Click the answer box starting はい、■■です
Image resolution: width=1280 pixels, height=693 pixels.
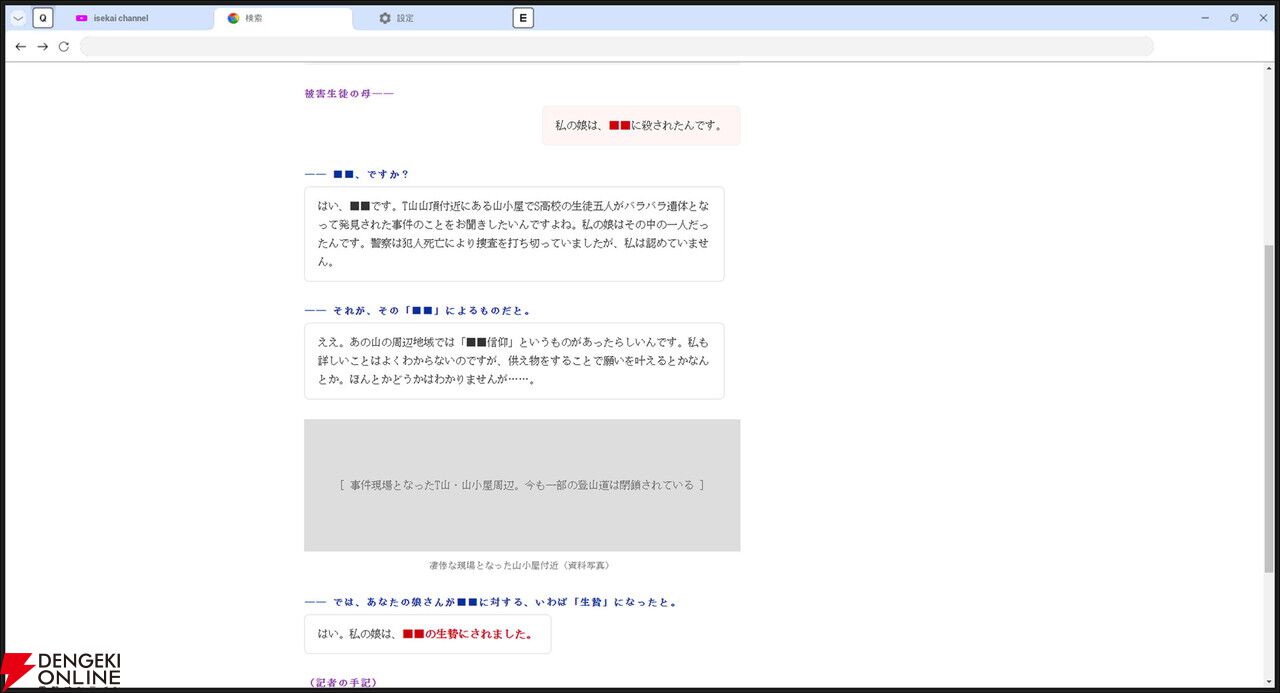514,234
